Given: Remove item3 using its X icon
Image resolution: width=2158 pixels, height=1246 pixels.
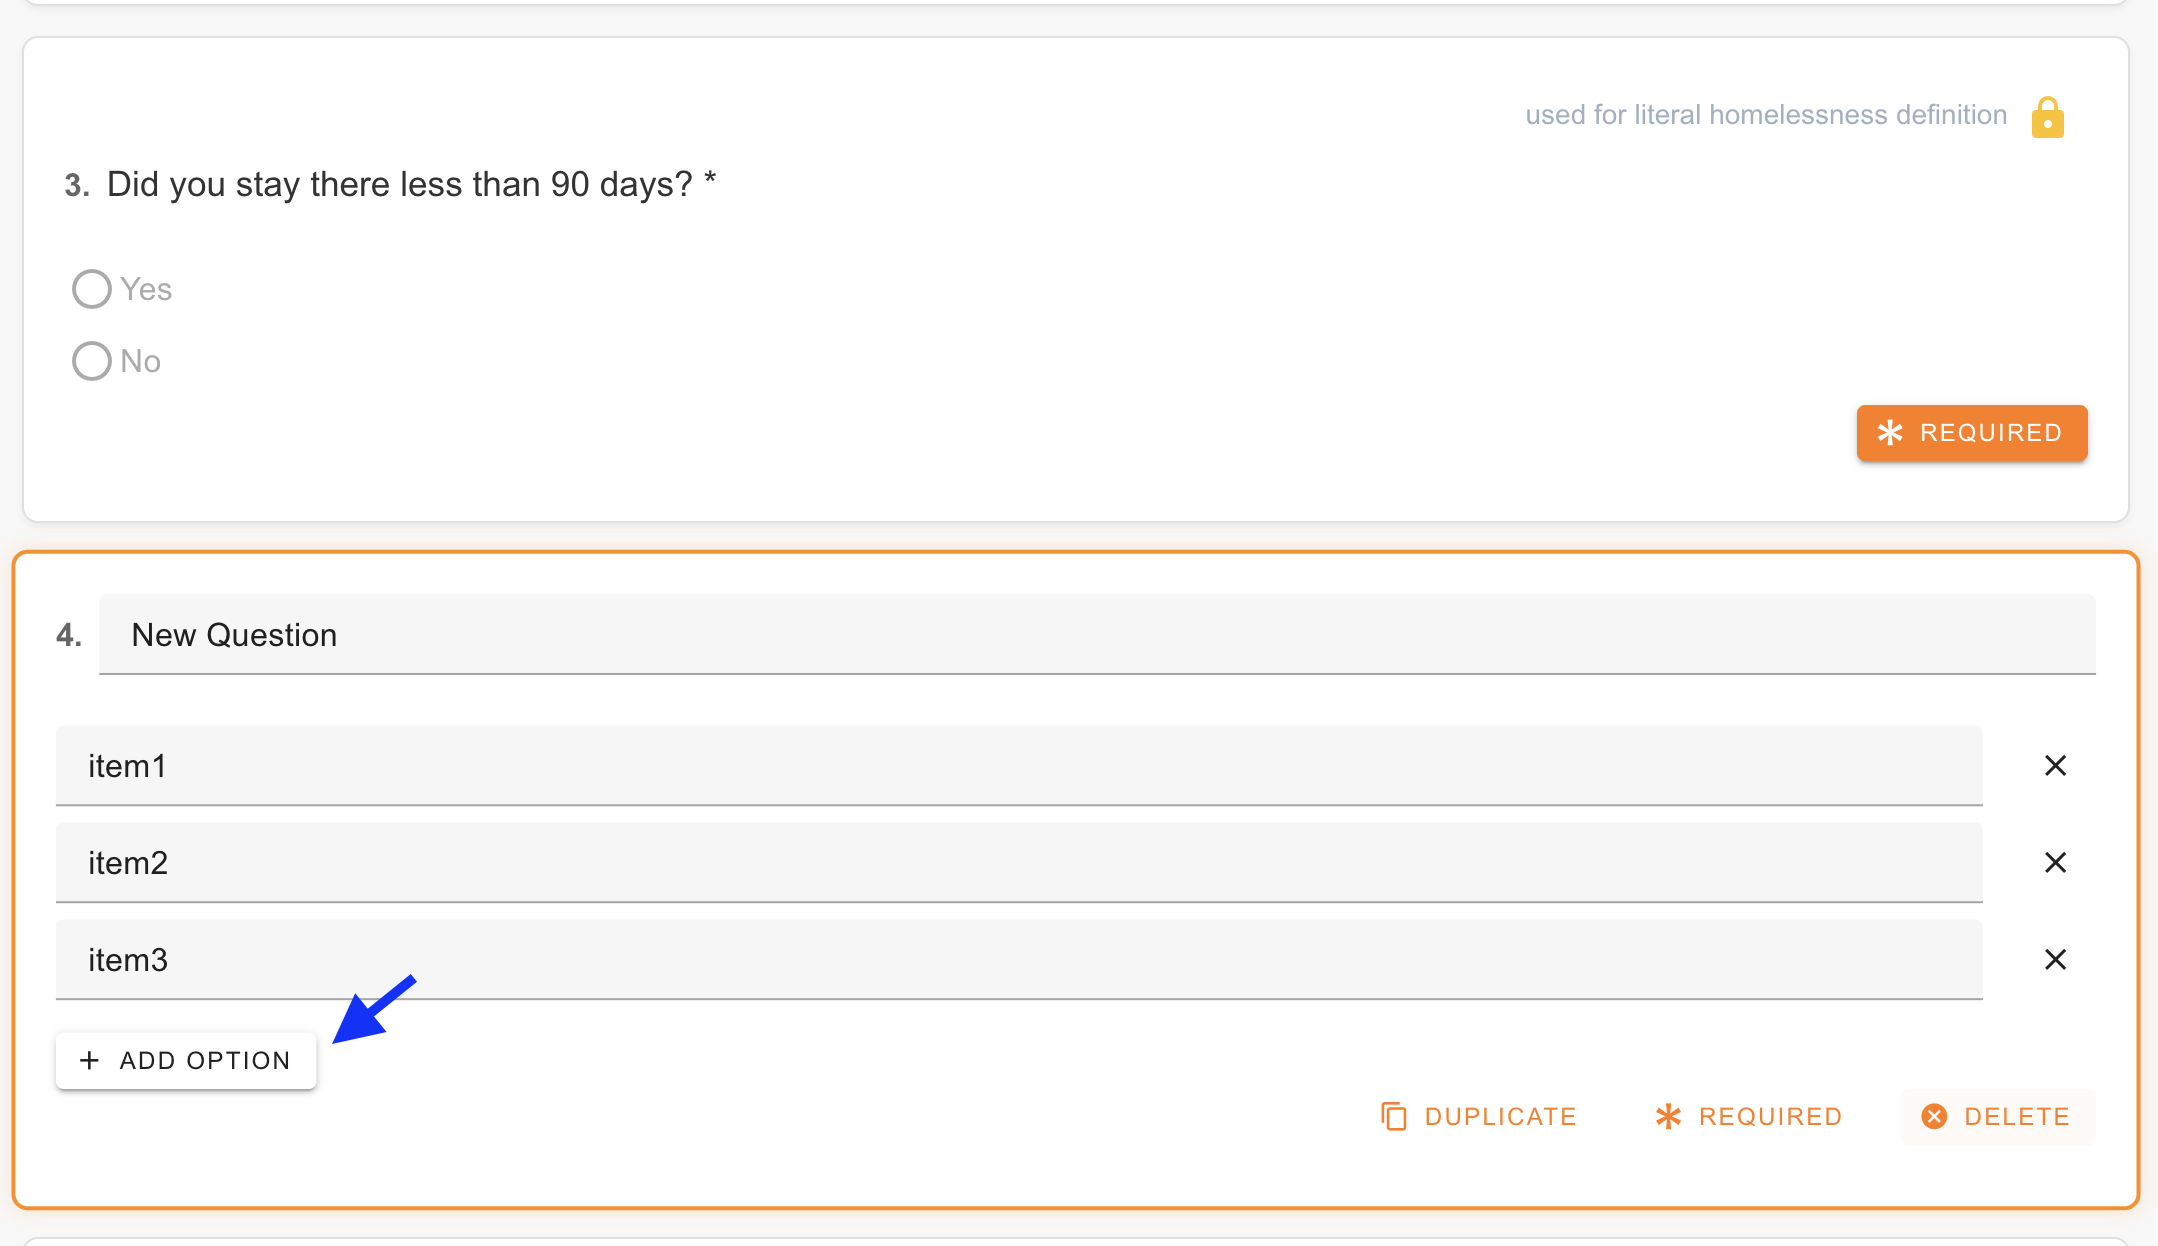Looking at the screenshot, I should click(2056, 959).
